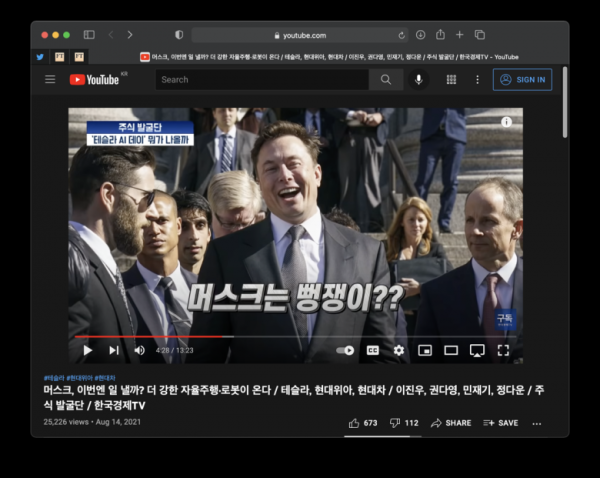The width and height of the screenshot is (600, 478).
Task: Click the subscribe watermark on the video
Action: point(505,320)
